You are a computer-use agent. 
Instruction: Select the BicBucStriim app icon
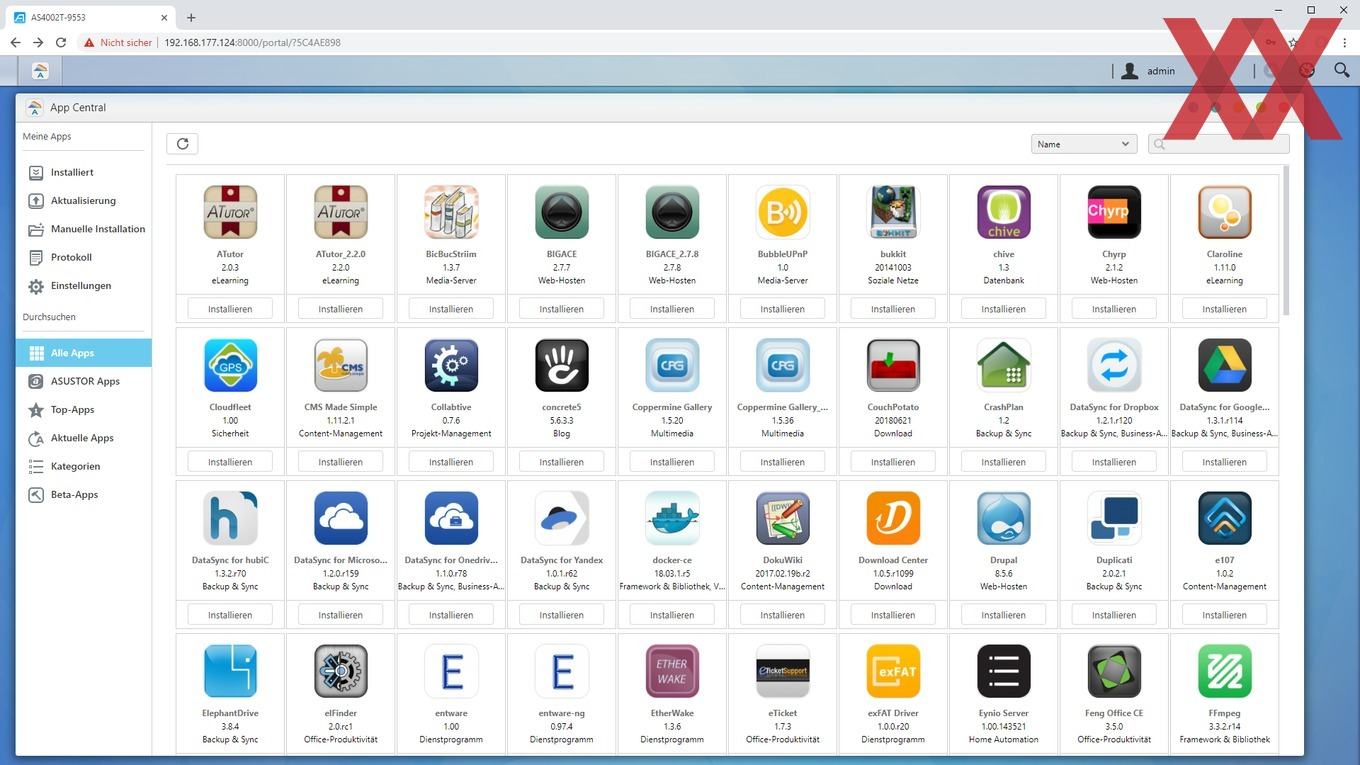[451, 212]
